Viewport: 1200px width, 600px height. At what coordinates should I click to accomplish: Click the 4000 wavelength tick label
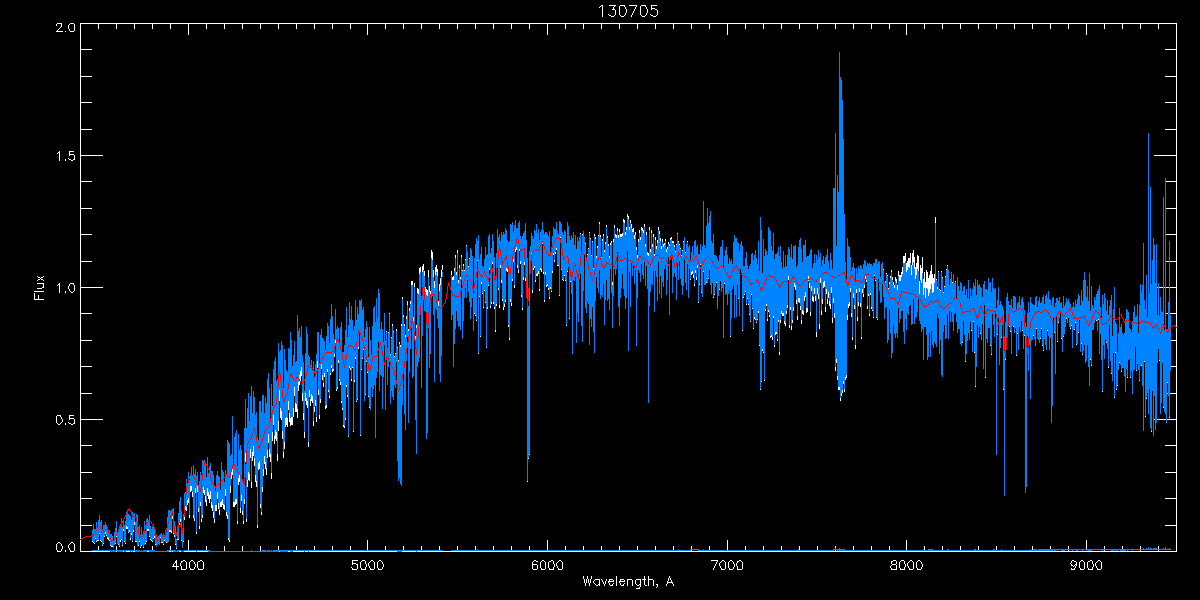point(188,564)
